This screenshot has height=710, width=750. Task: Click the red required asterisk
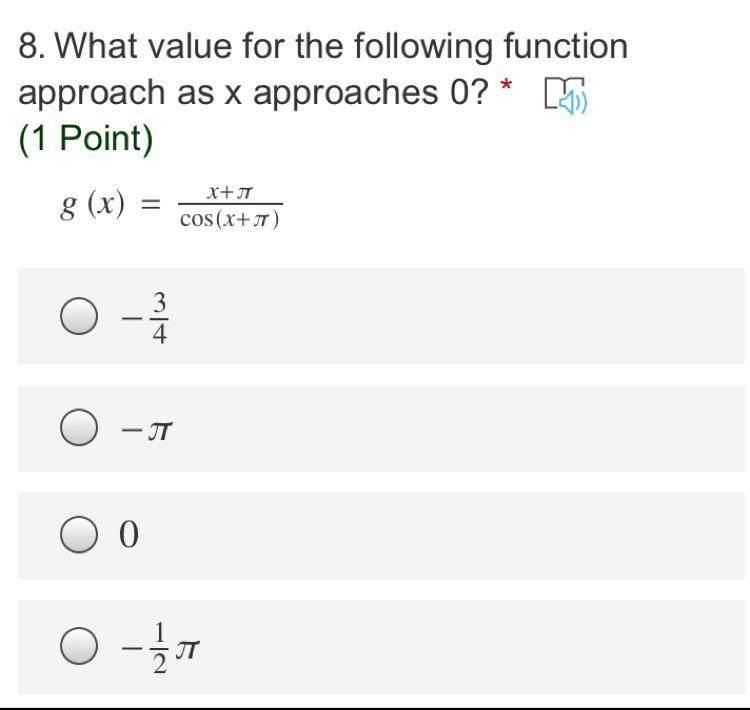pyautogui.click(x=507, y=86)
